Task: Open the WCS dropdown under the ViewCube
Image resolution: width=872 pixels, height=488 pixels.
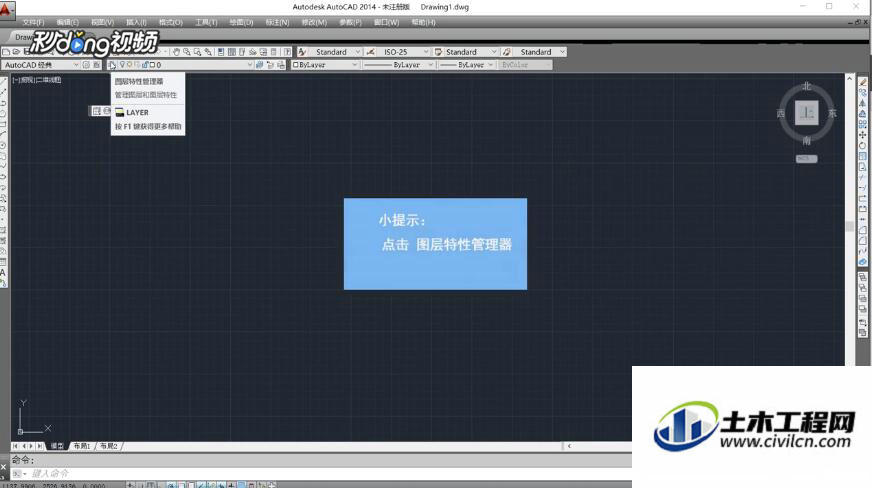Action: point(806,159)
